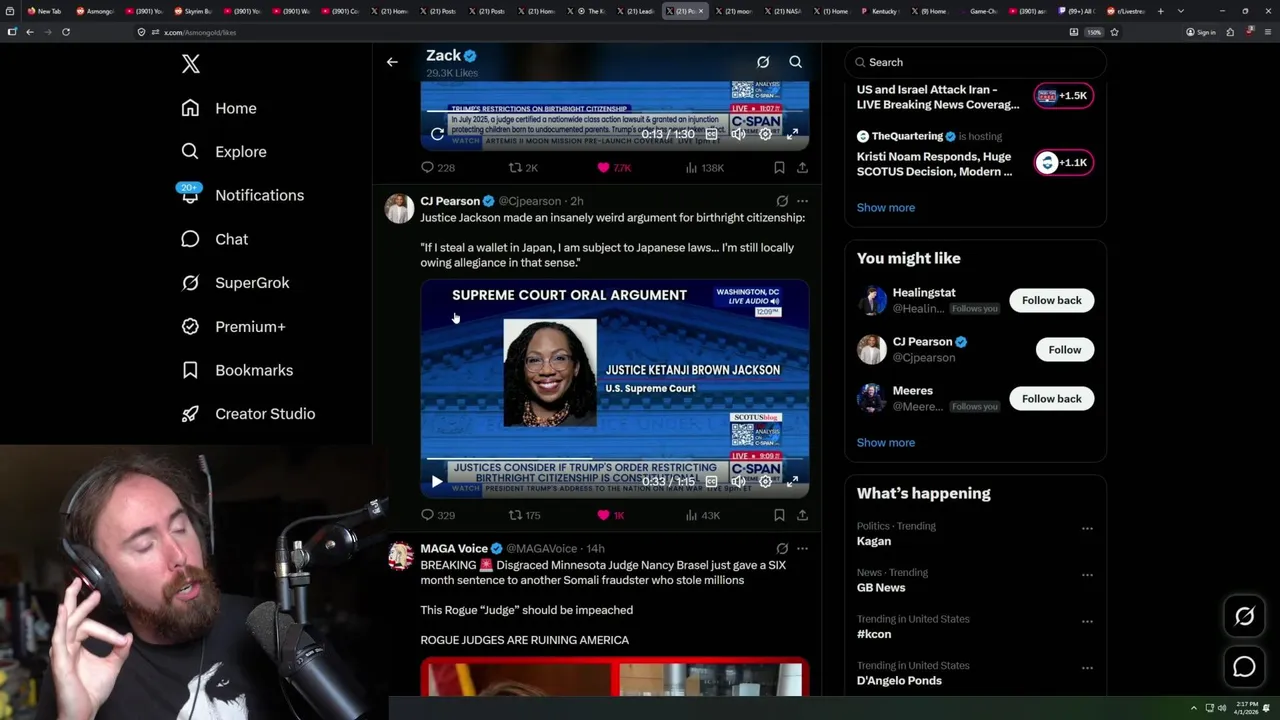This screenshot has width=1280, height=720.
Task: Open more options for D'Angelo Ponds trend
Action: [x=1087, y=668]
